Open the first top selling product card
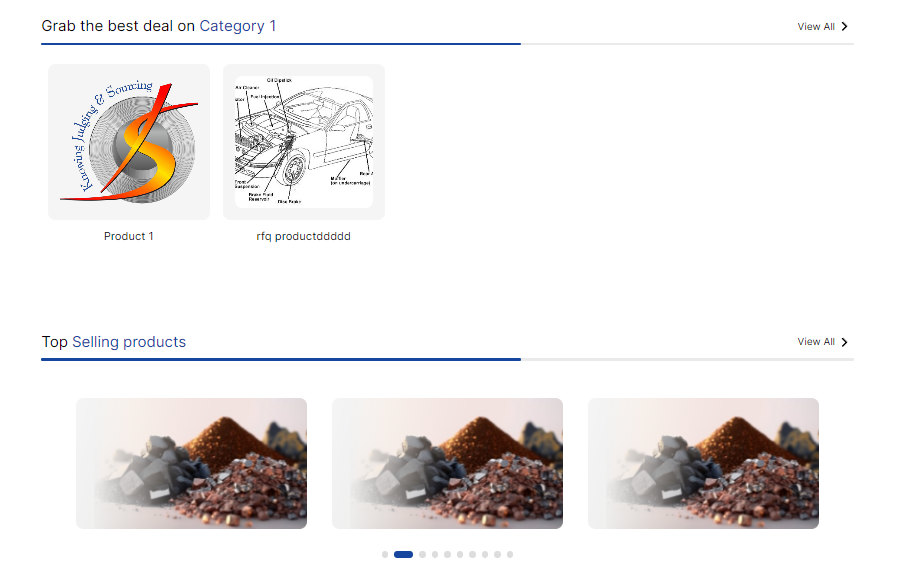This screenshot has width=910, height=573. pyautogui.click(x=192, y=463)
